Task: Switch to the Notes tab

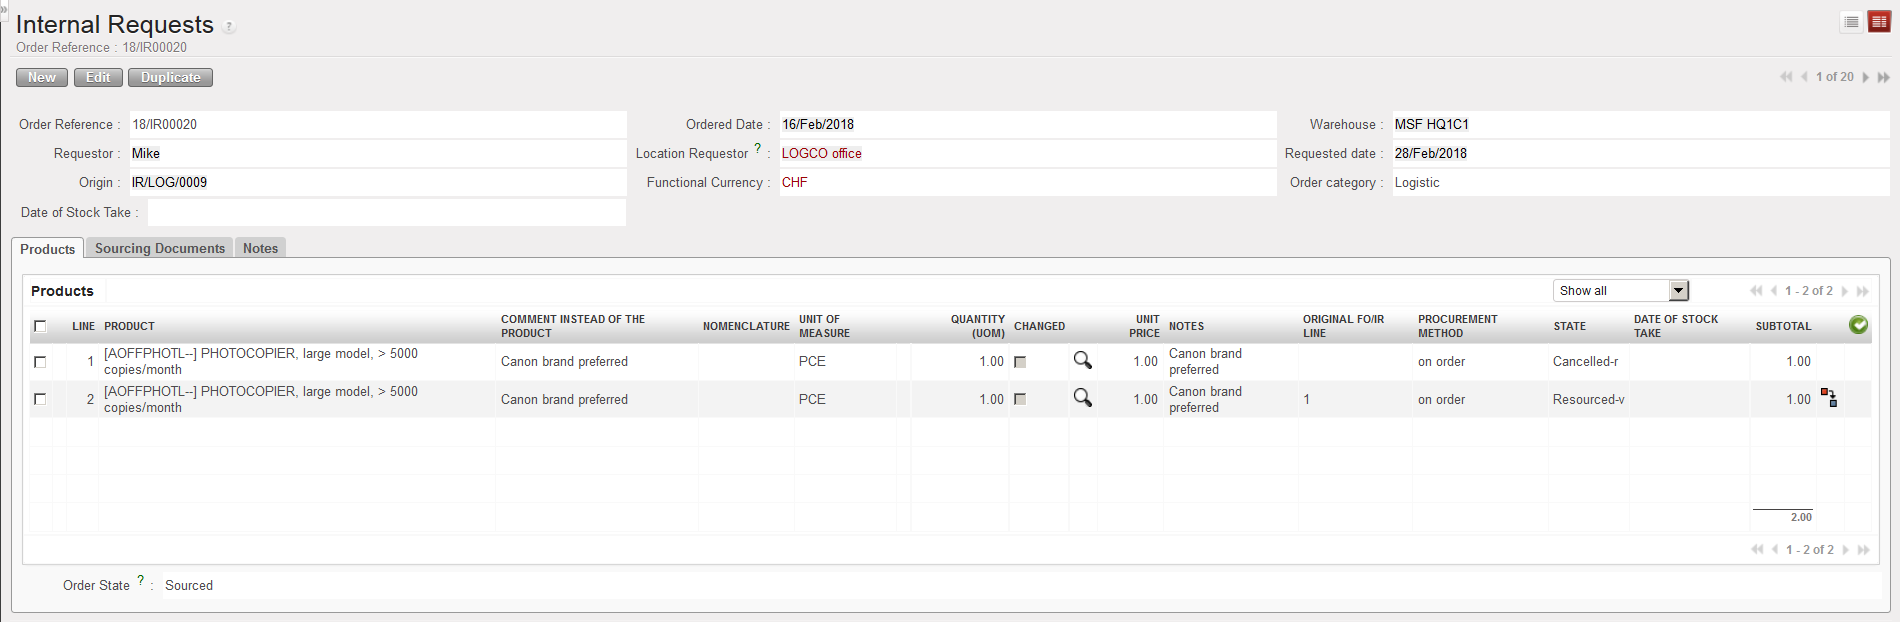Action: tap(260, 248)
